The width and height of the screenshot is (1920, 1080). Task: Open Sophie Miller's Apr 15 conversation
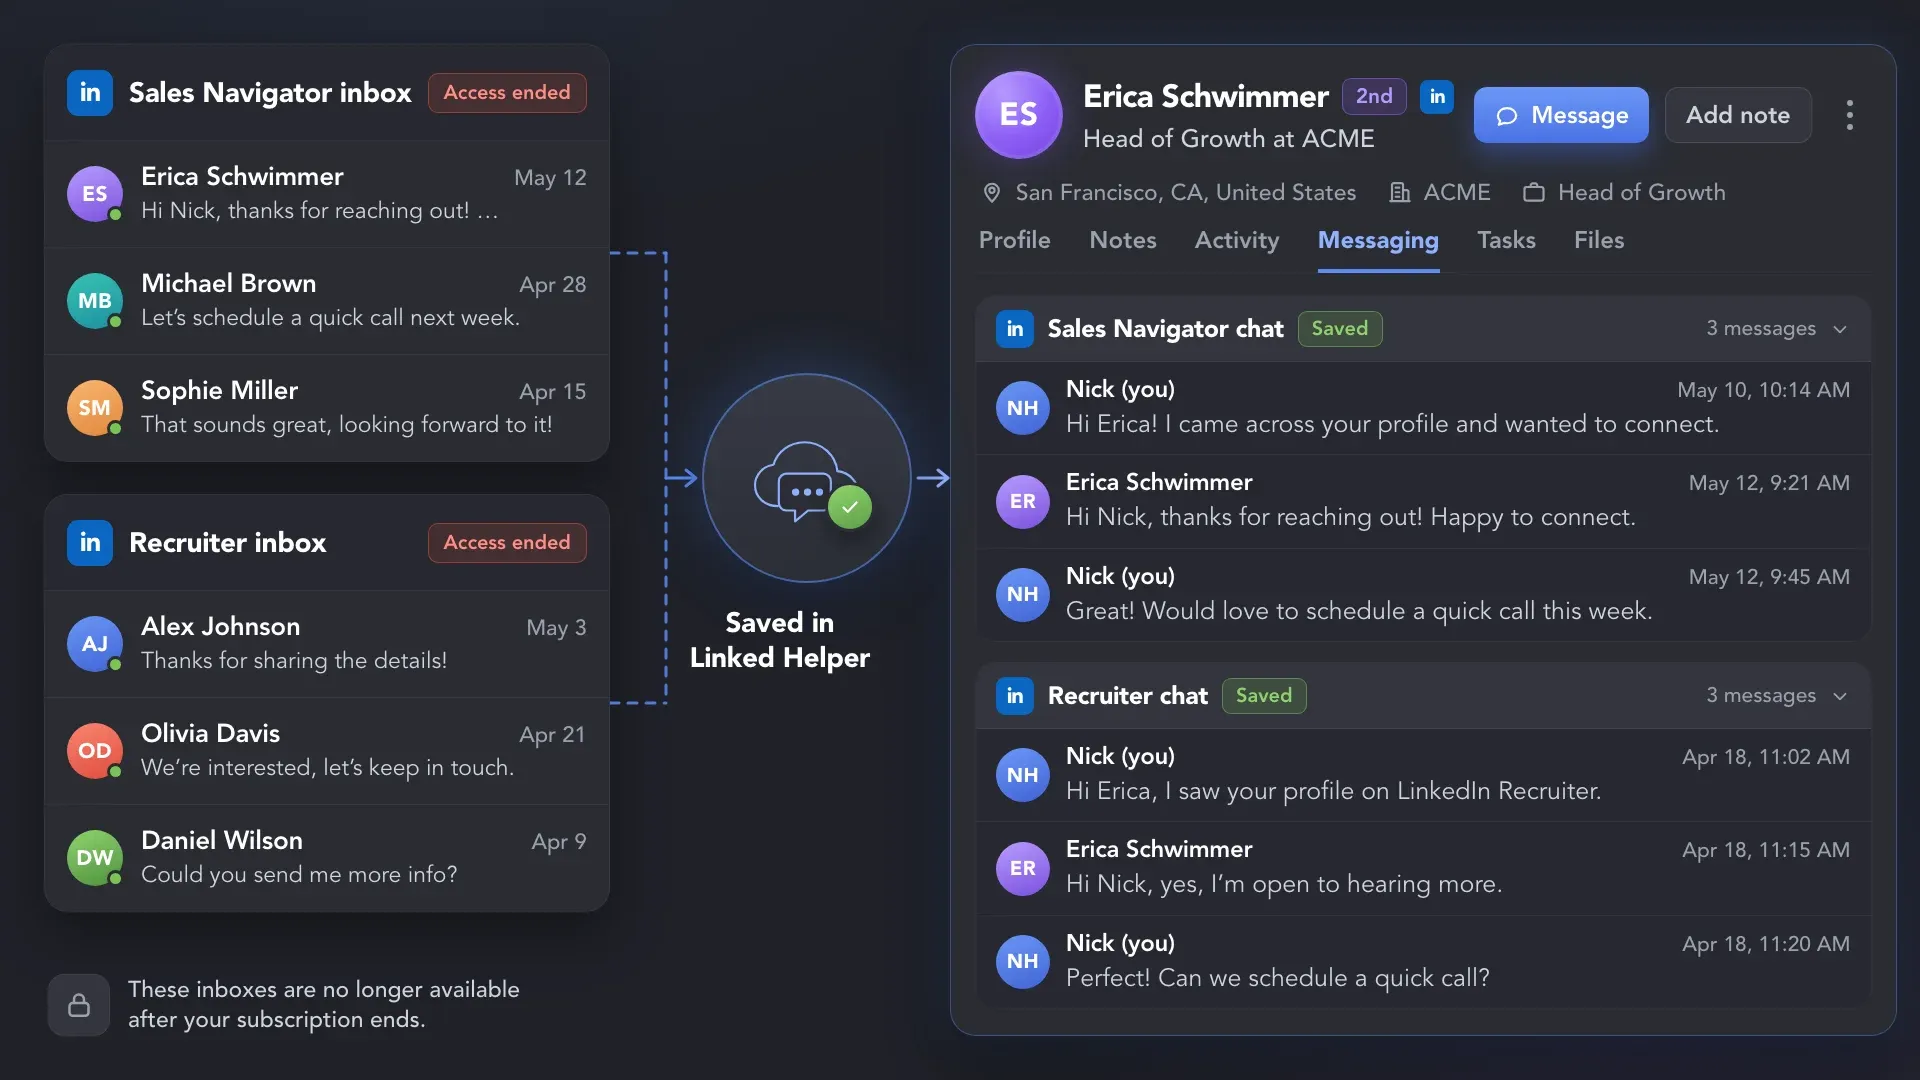(327, 408)
